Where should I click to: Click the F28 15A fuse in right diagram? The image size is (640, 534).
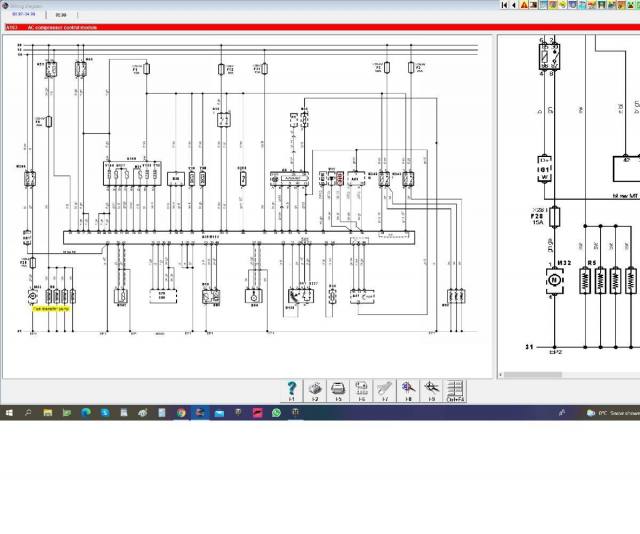pyautogui.click(x=555, y=216)
